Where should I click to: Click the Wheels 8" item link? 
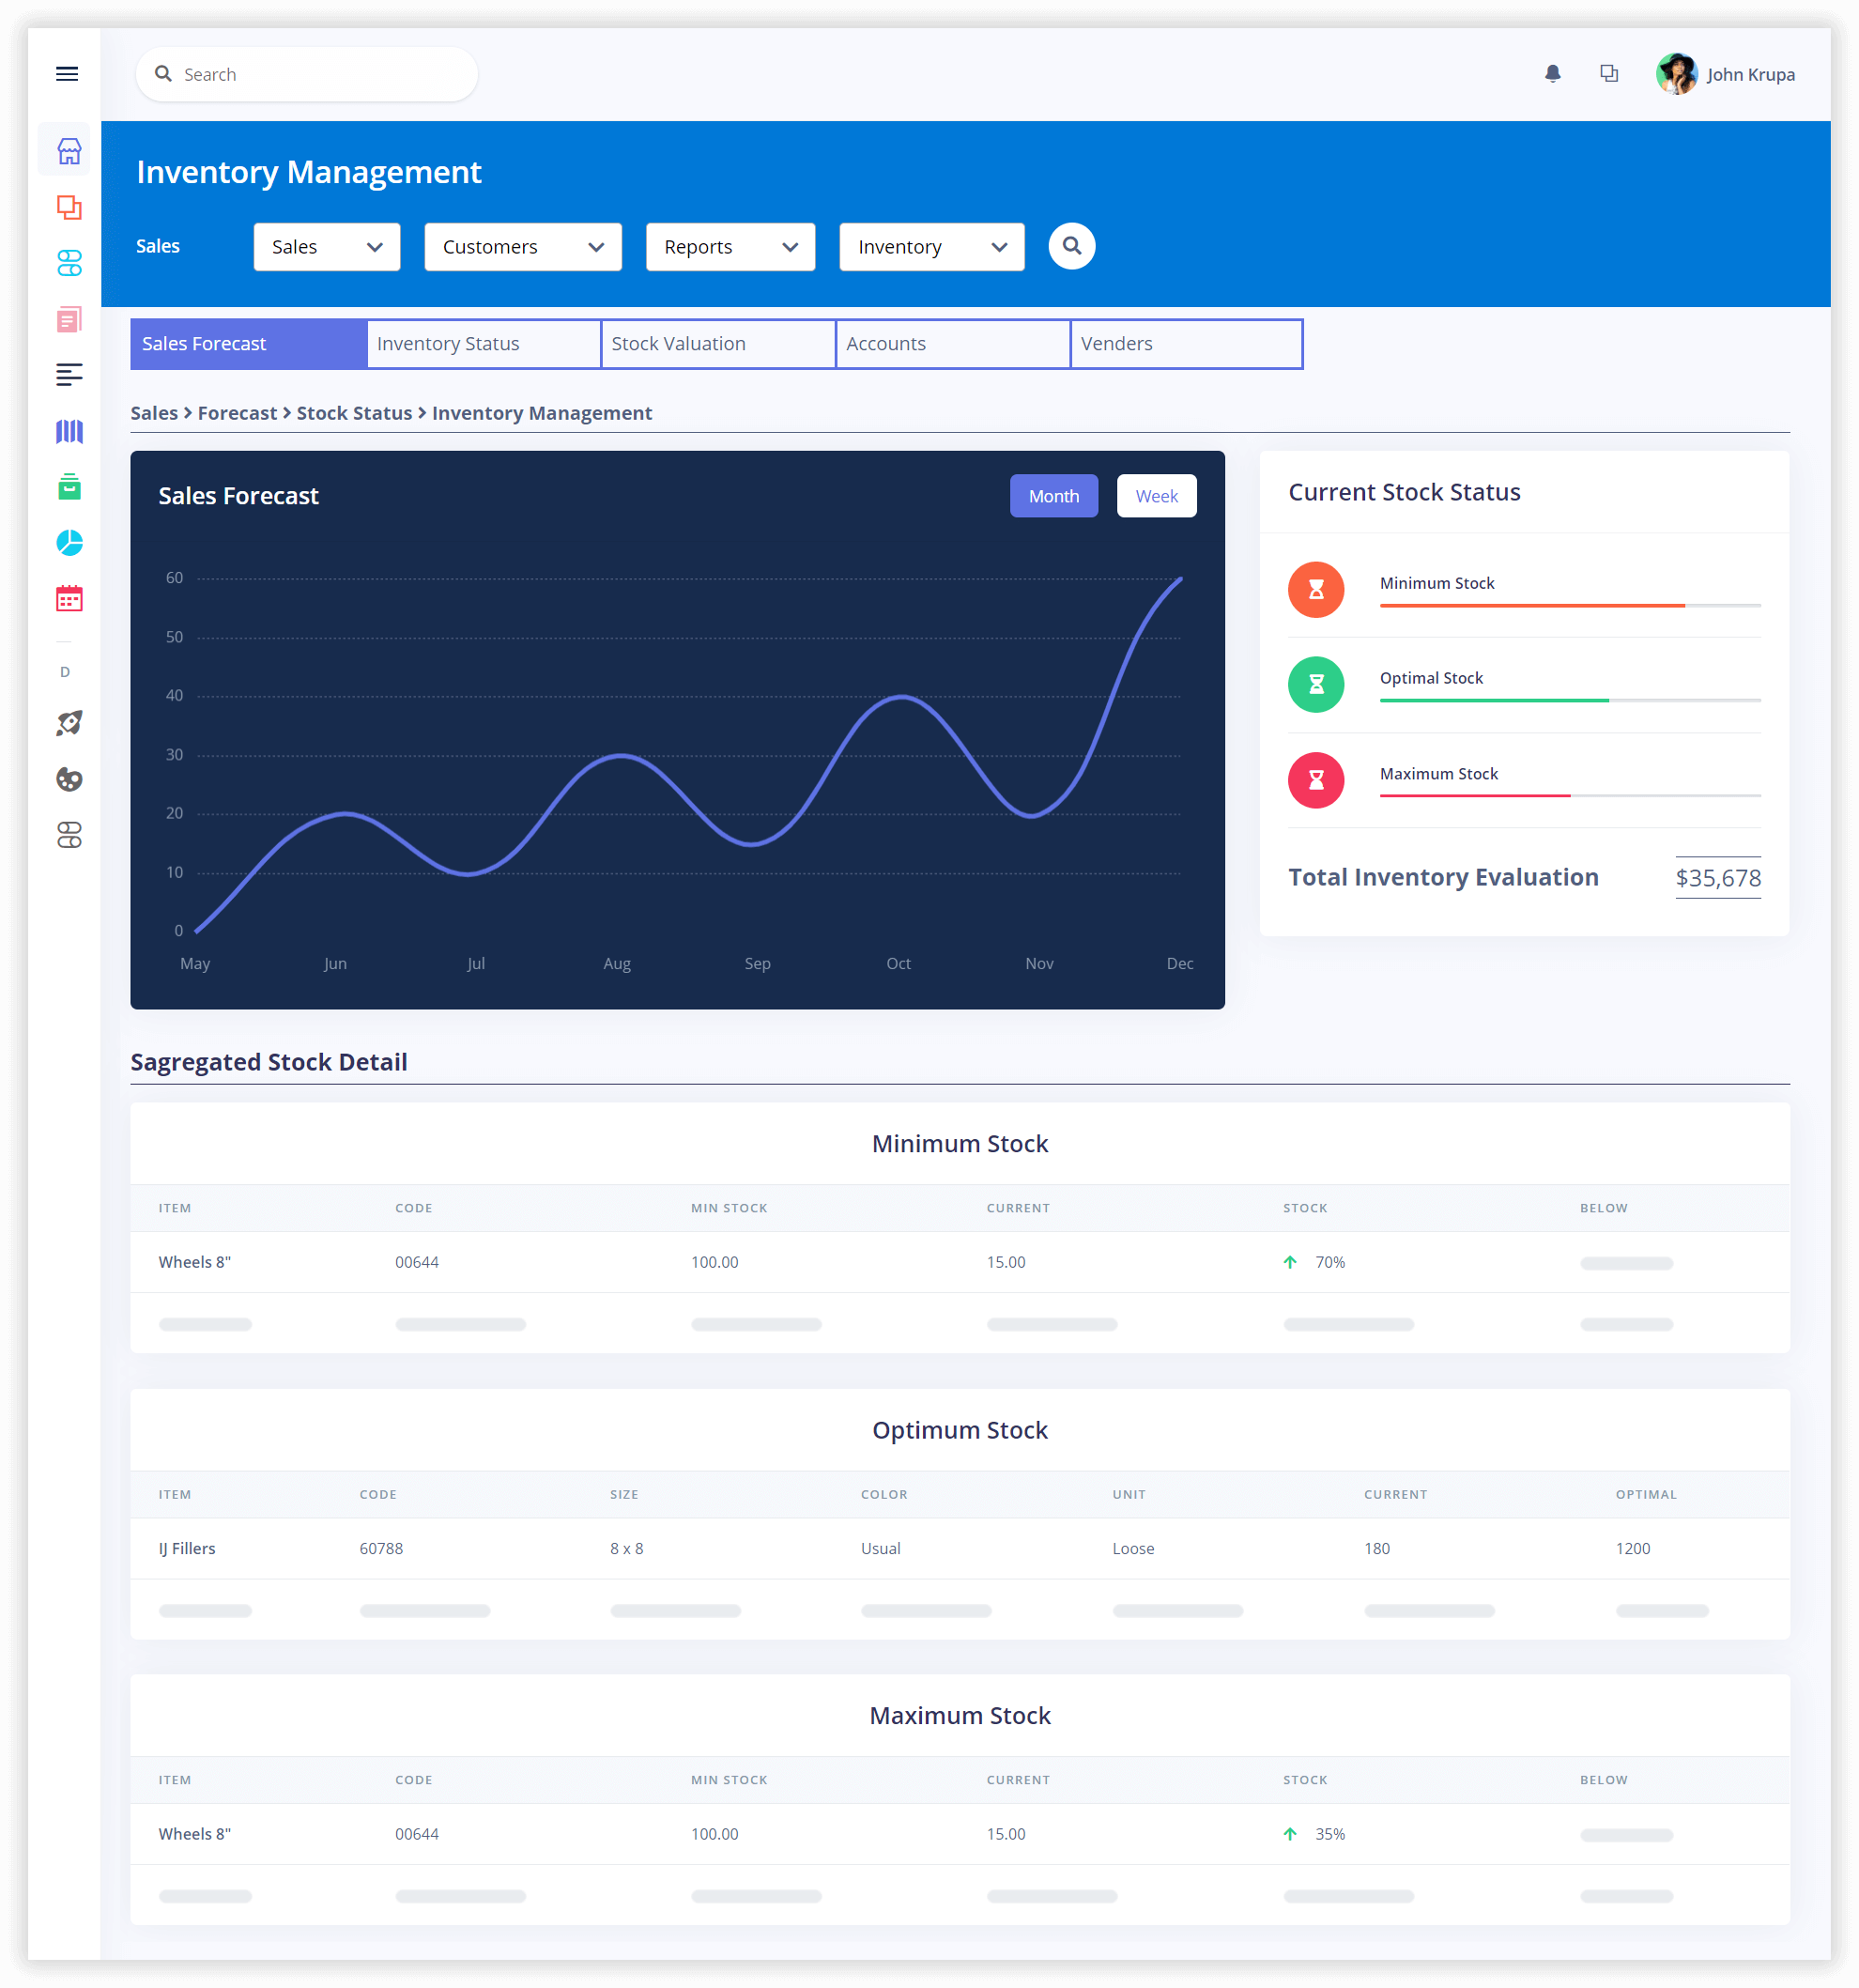coord(197,1261)
